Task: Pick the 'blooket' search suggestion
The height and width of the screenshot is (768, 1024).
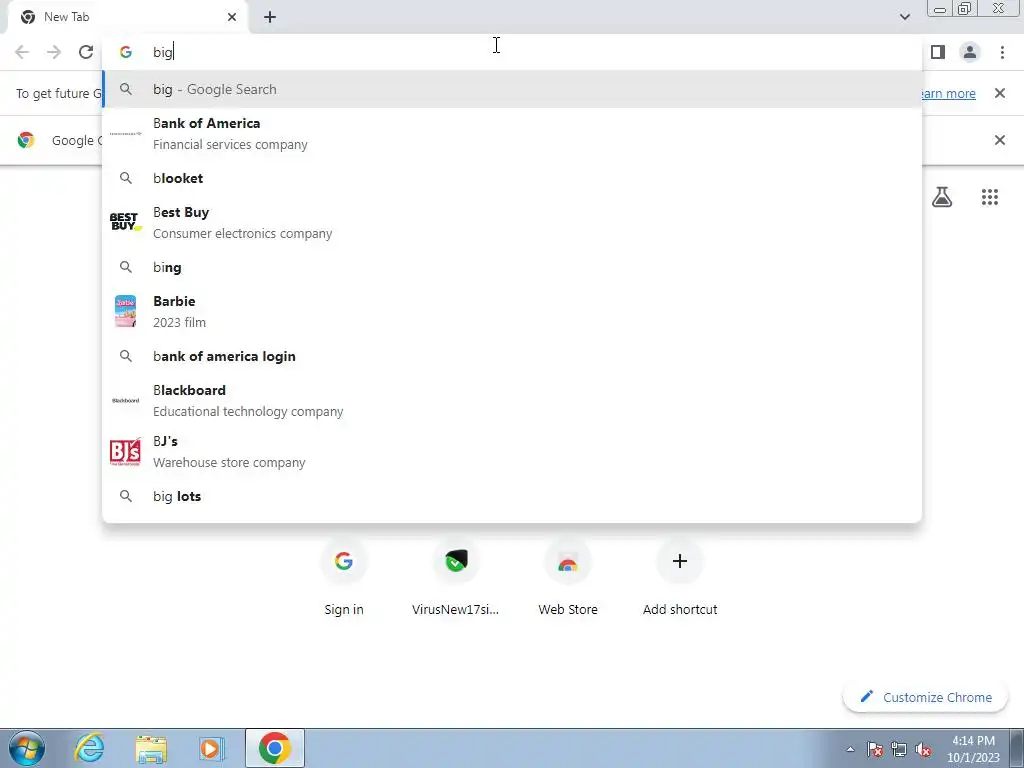Action: tap(512, 178)
